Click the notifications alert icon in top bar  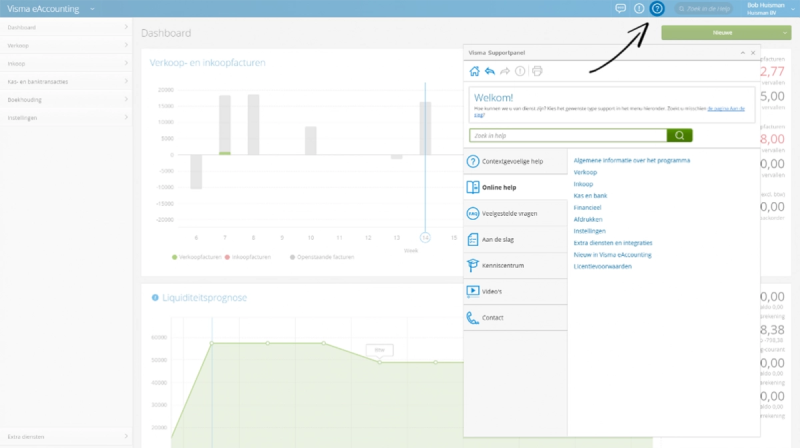(639, 9)
